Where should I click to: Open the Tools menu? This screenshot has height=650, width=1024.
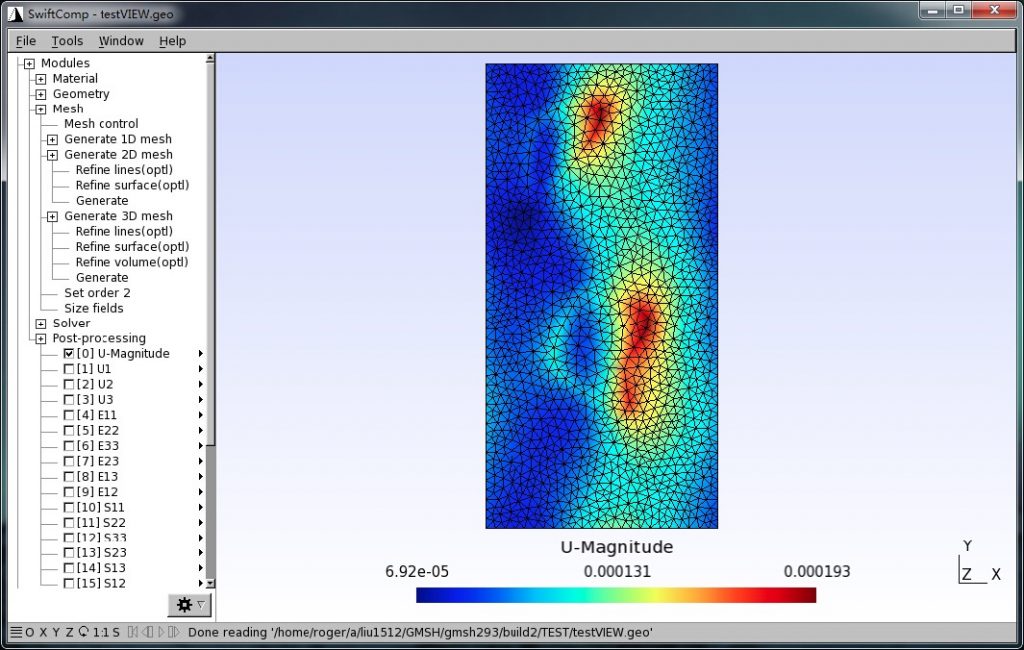[66, 41]
